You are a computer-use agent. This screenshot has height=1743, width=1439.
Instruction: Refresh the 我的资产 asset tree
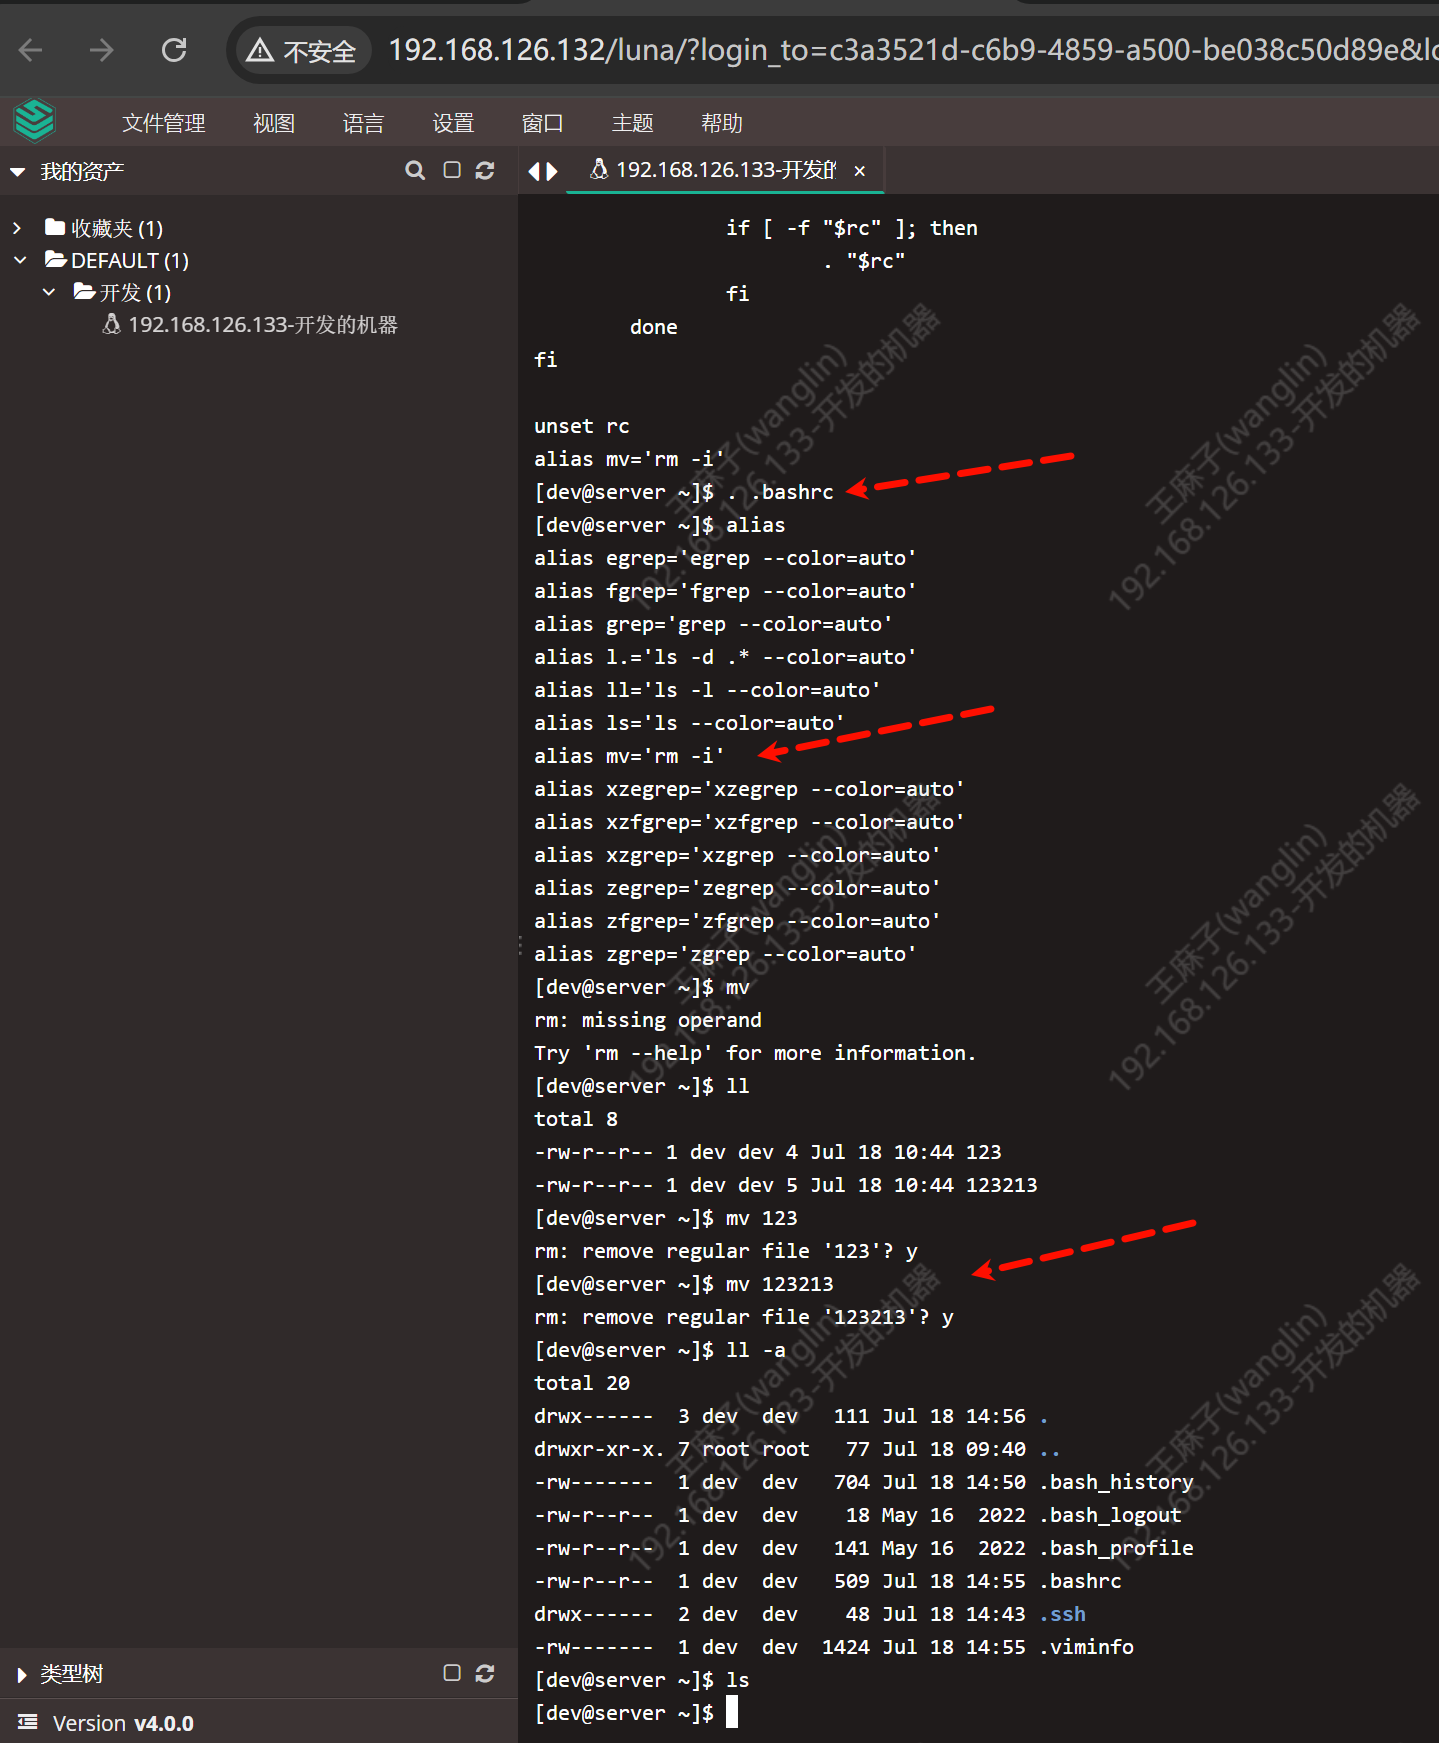coord(485,171)
